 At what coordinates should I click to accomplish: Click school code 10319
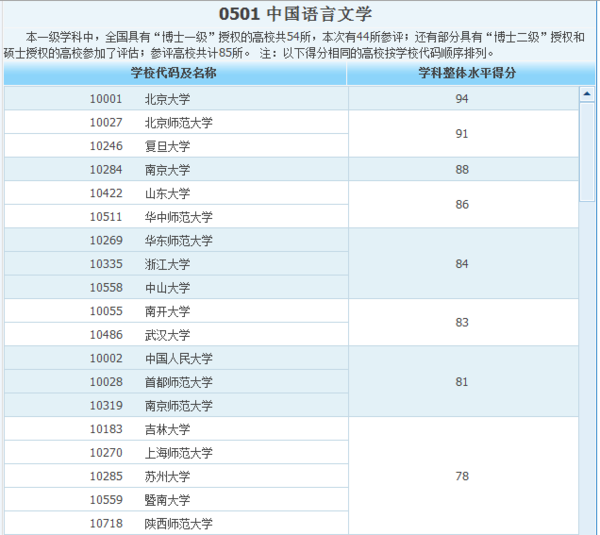(106, 405)
